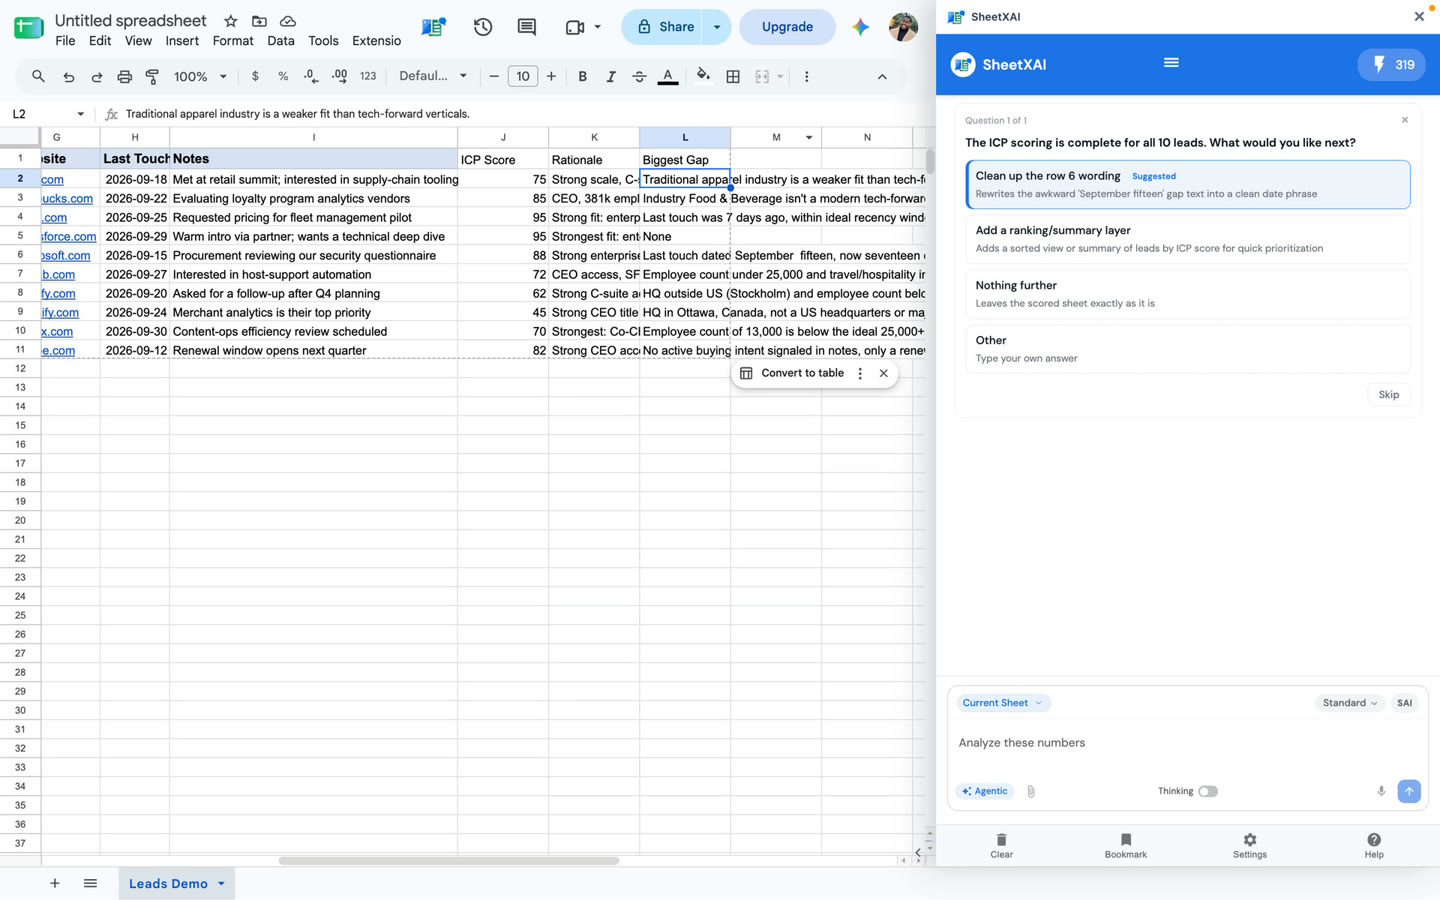Click the Share button
The height and width of the screenshot is (900, 1440).
(664, 27)
